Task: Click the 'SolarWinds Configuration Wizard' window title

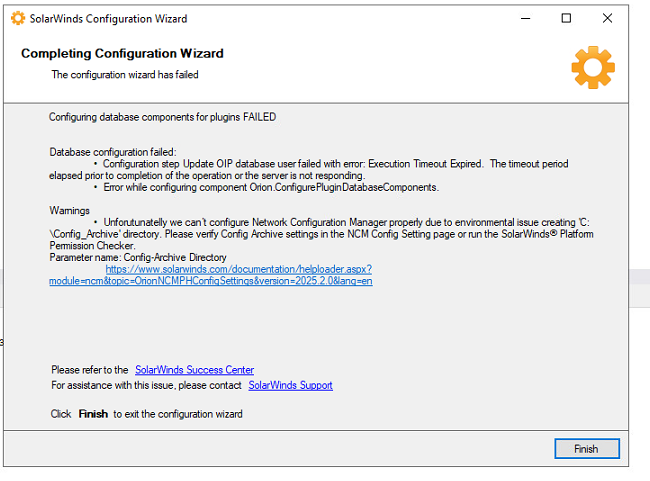Action: 109,19
